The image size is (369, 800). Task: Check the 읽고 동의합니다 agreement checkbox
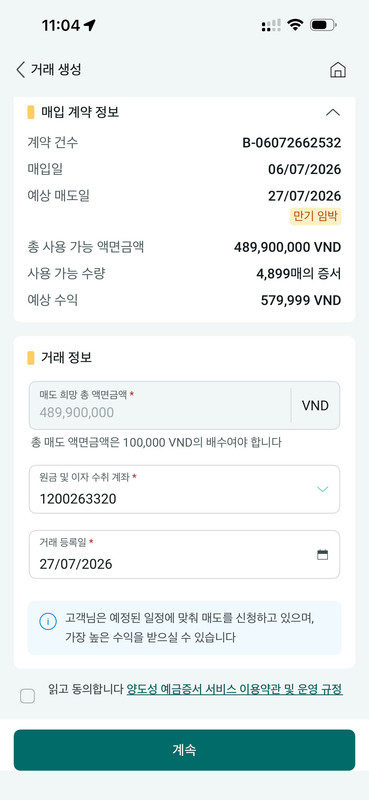point(28,696)
